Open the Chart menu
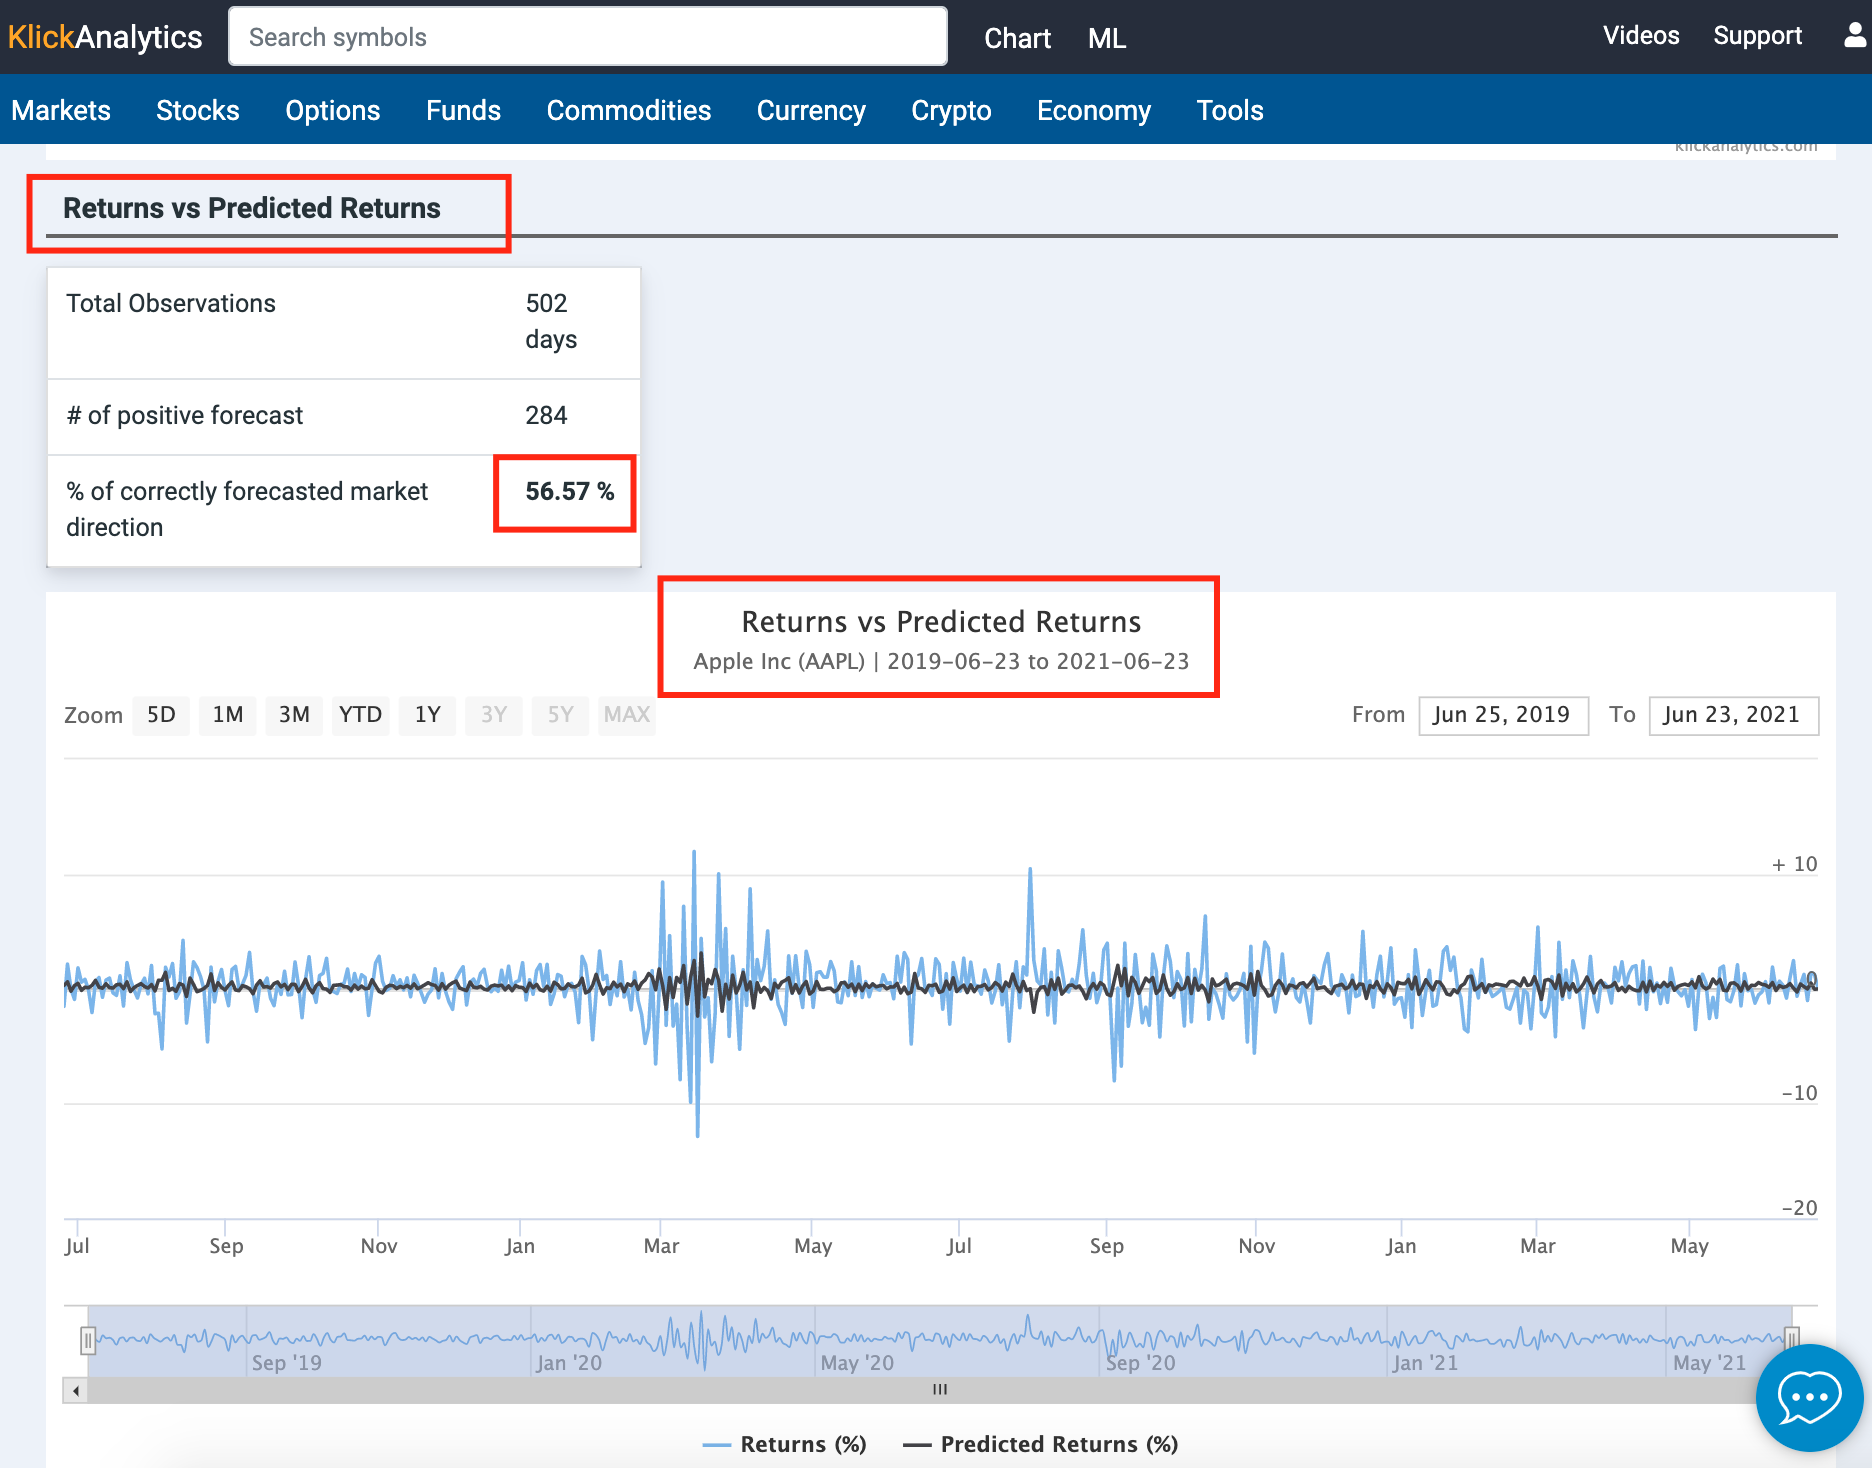The height and width of the screenshot is (1468, 1872). click(x=1017, y=38)
